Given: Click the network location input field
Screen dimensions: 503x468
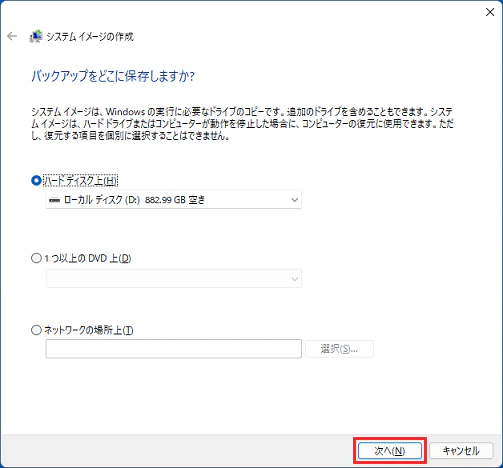Looking at the screenshot, I should pos(174,349).
